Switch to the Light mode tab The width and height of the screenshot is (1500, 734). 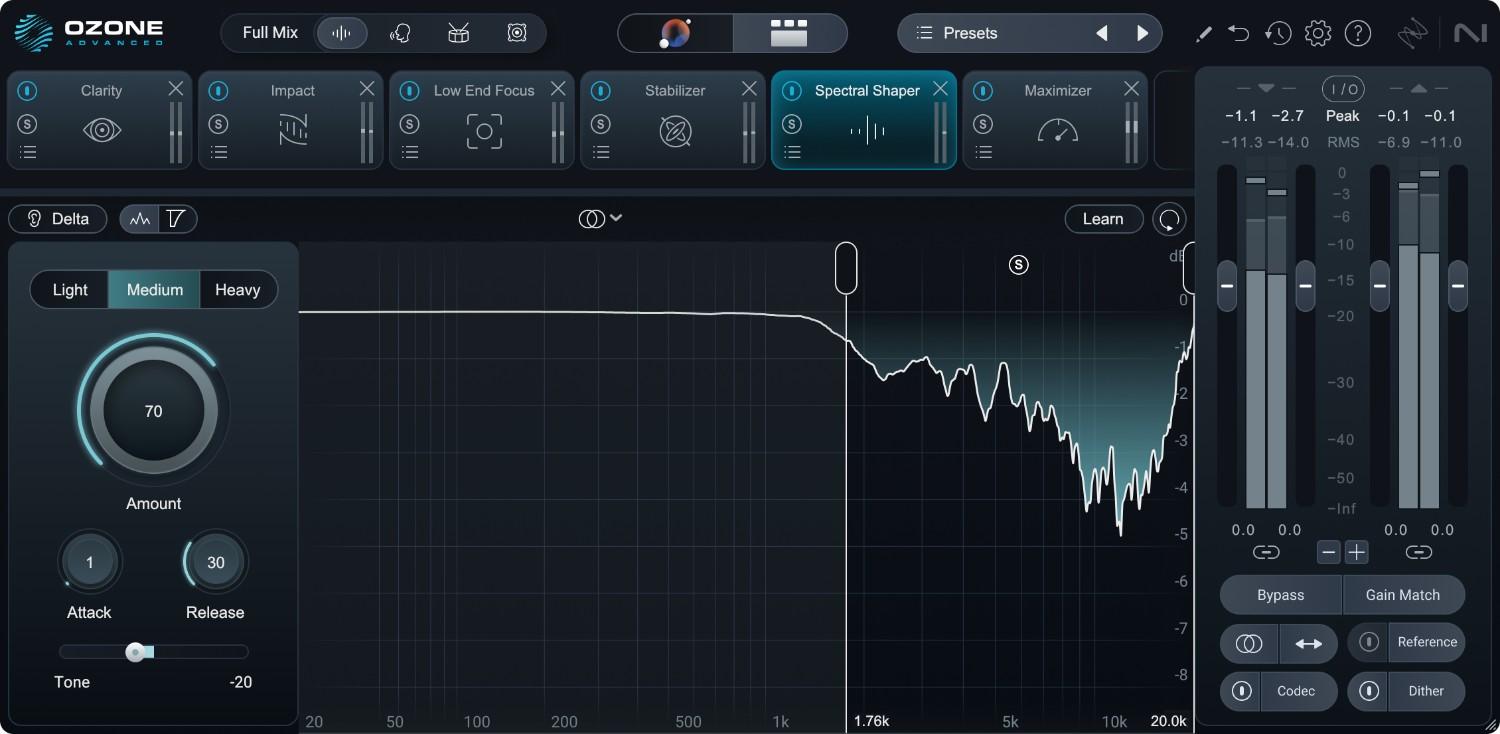click(70, 290)
